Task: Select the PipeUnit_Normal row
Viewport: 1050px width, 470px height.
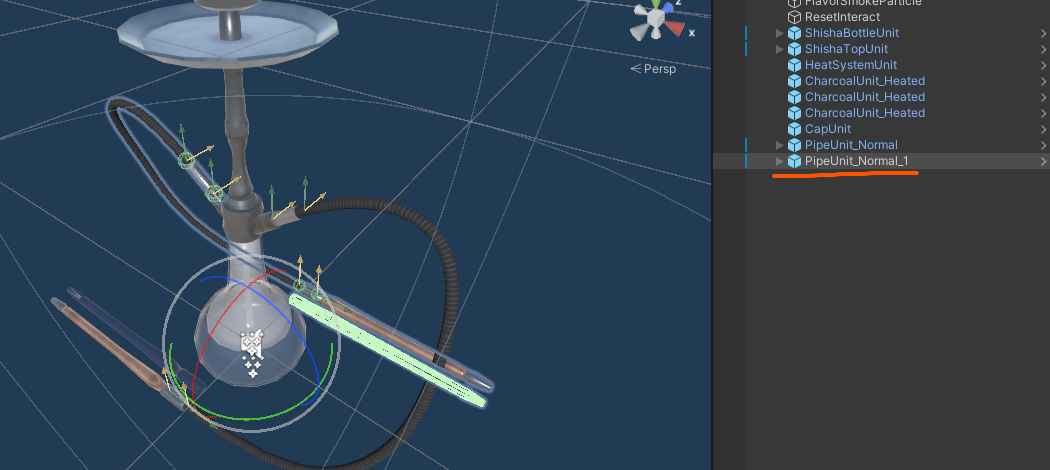Action: 881,145
